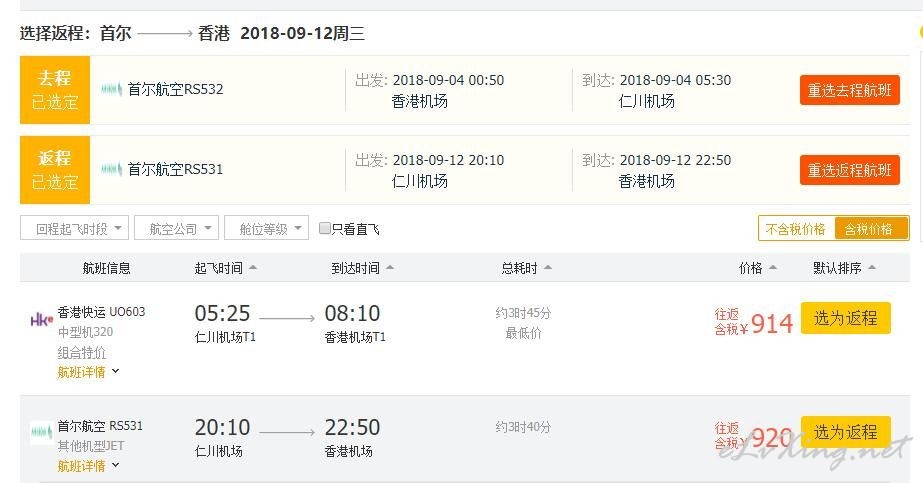This screenshot has width=923, height=483.
Task: Switch to 不含税价格 price excluding tax
Action: [x=796, y=229]
